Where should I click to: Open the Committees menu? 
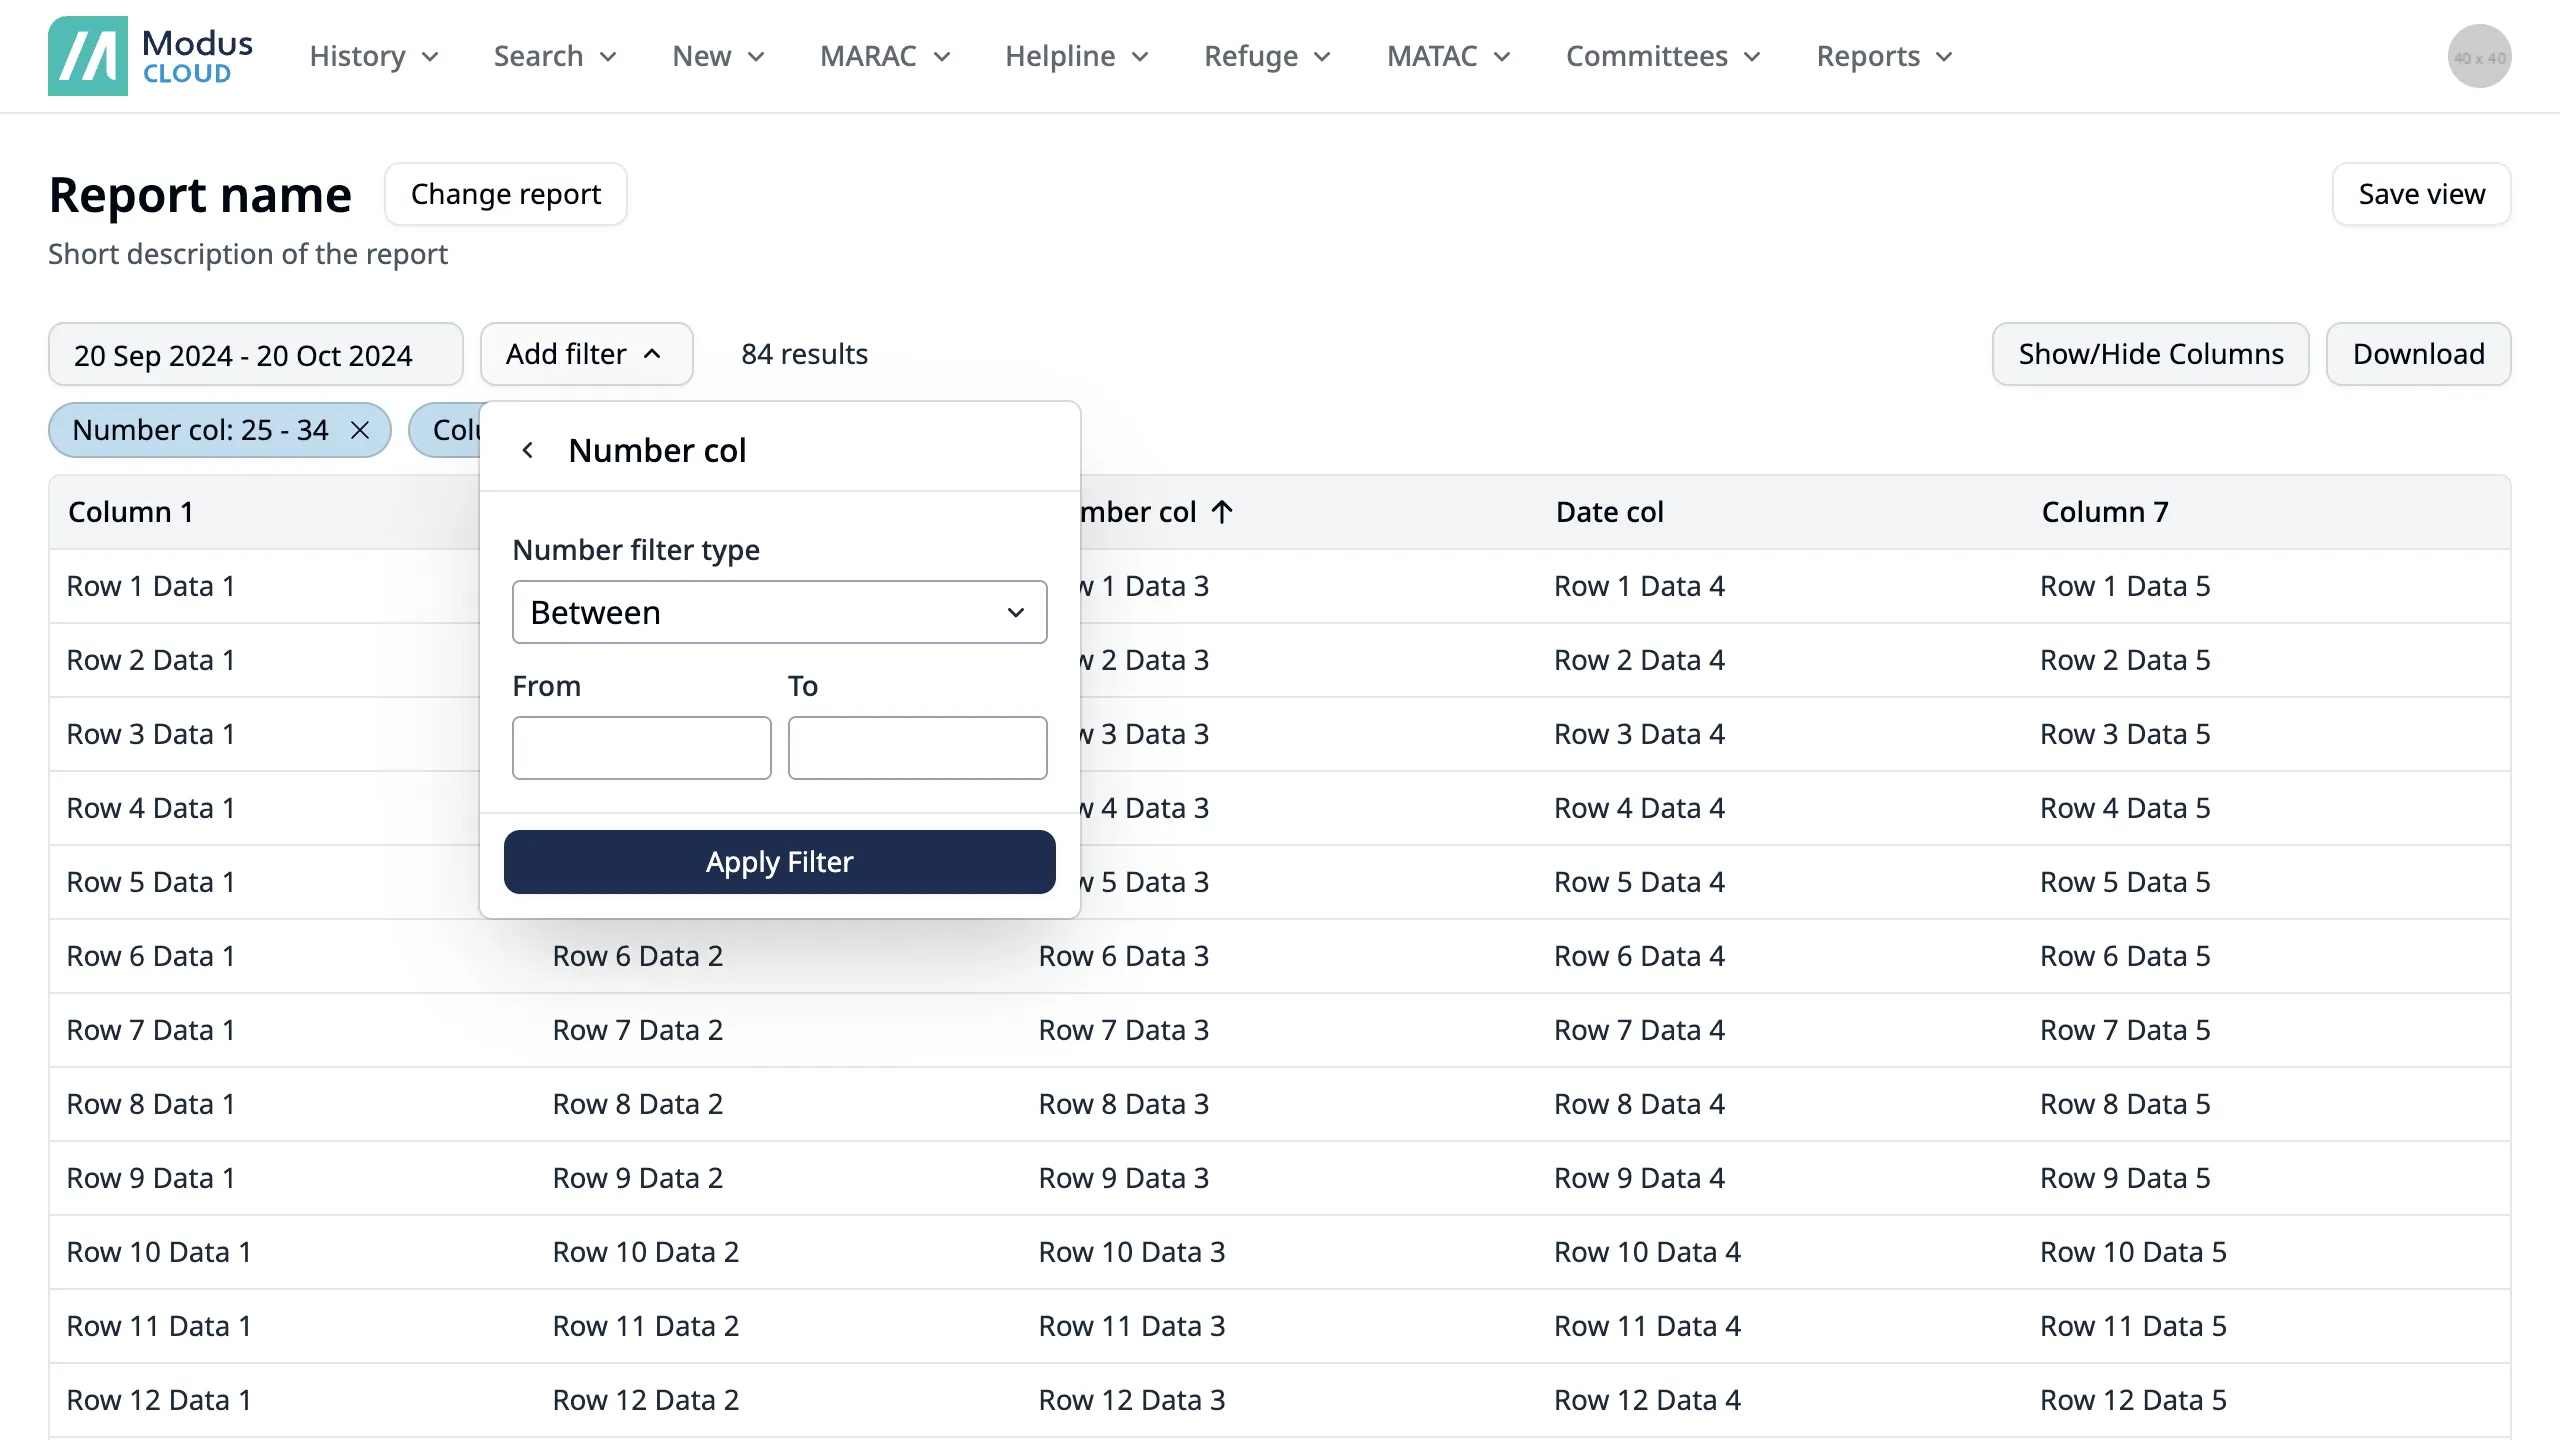(1662, 56)
